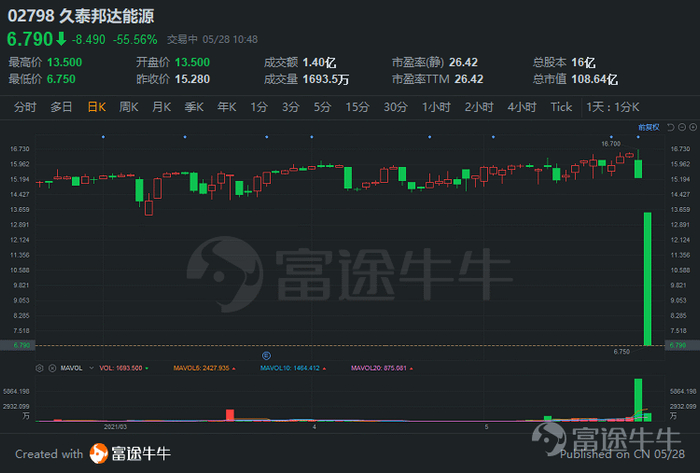
Task: Click the stock title 02798 久泰邦达能源
Action: pyautogui.click(x=81, y=16)
